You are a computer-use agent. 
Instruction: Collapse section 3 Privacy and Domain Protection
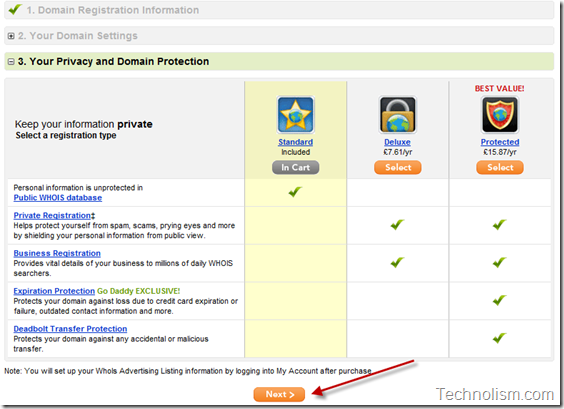click(11, 62)
